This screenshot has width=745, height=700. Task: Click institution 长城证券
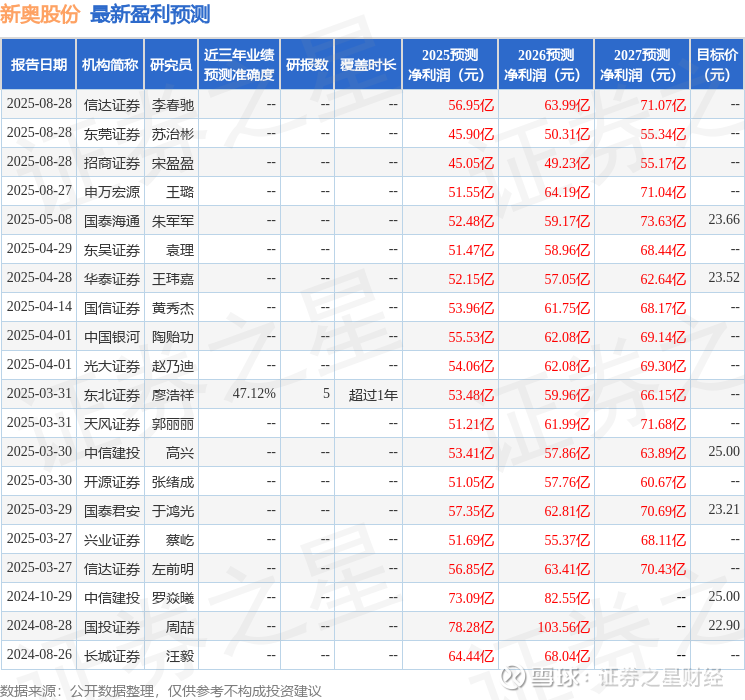click(112, 656)
